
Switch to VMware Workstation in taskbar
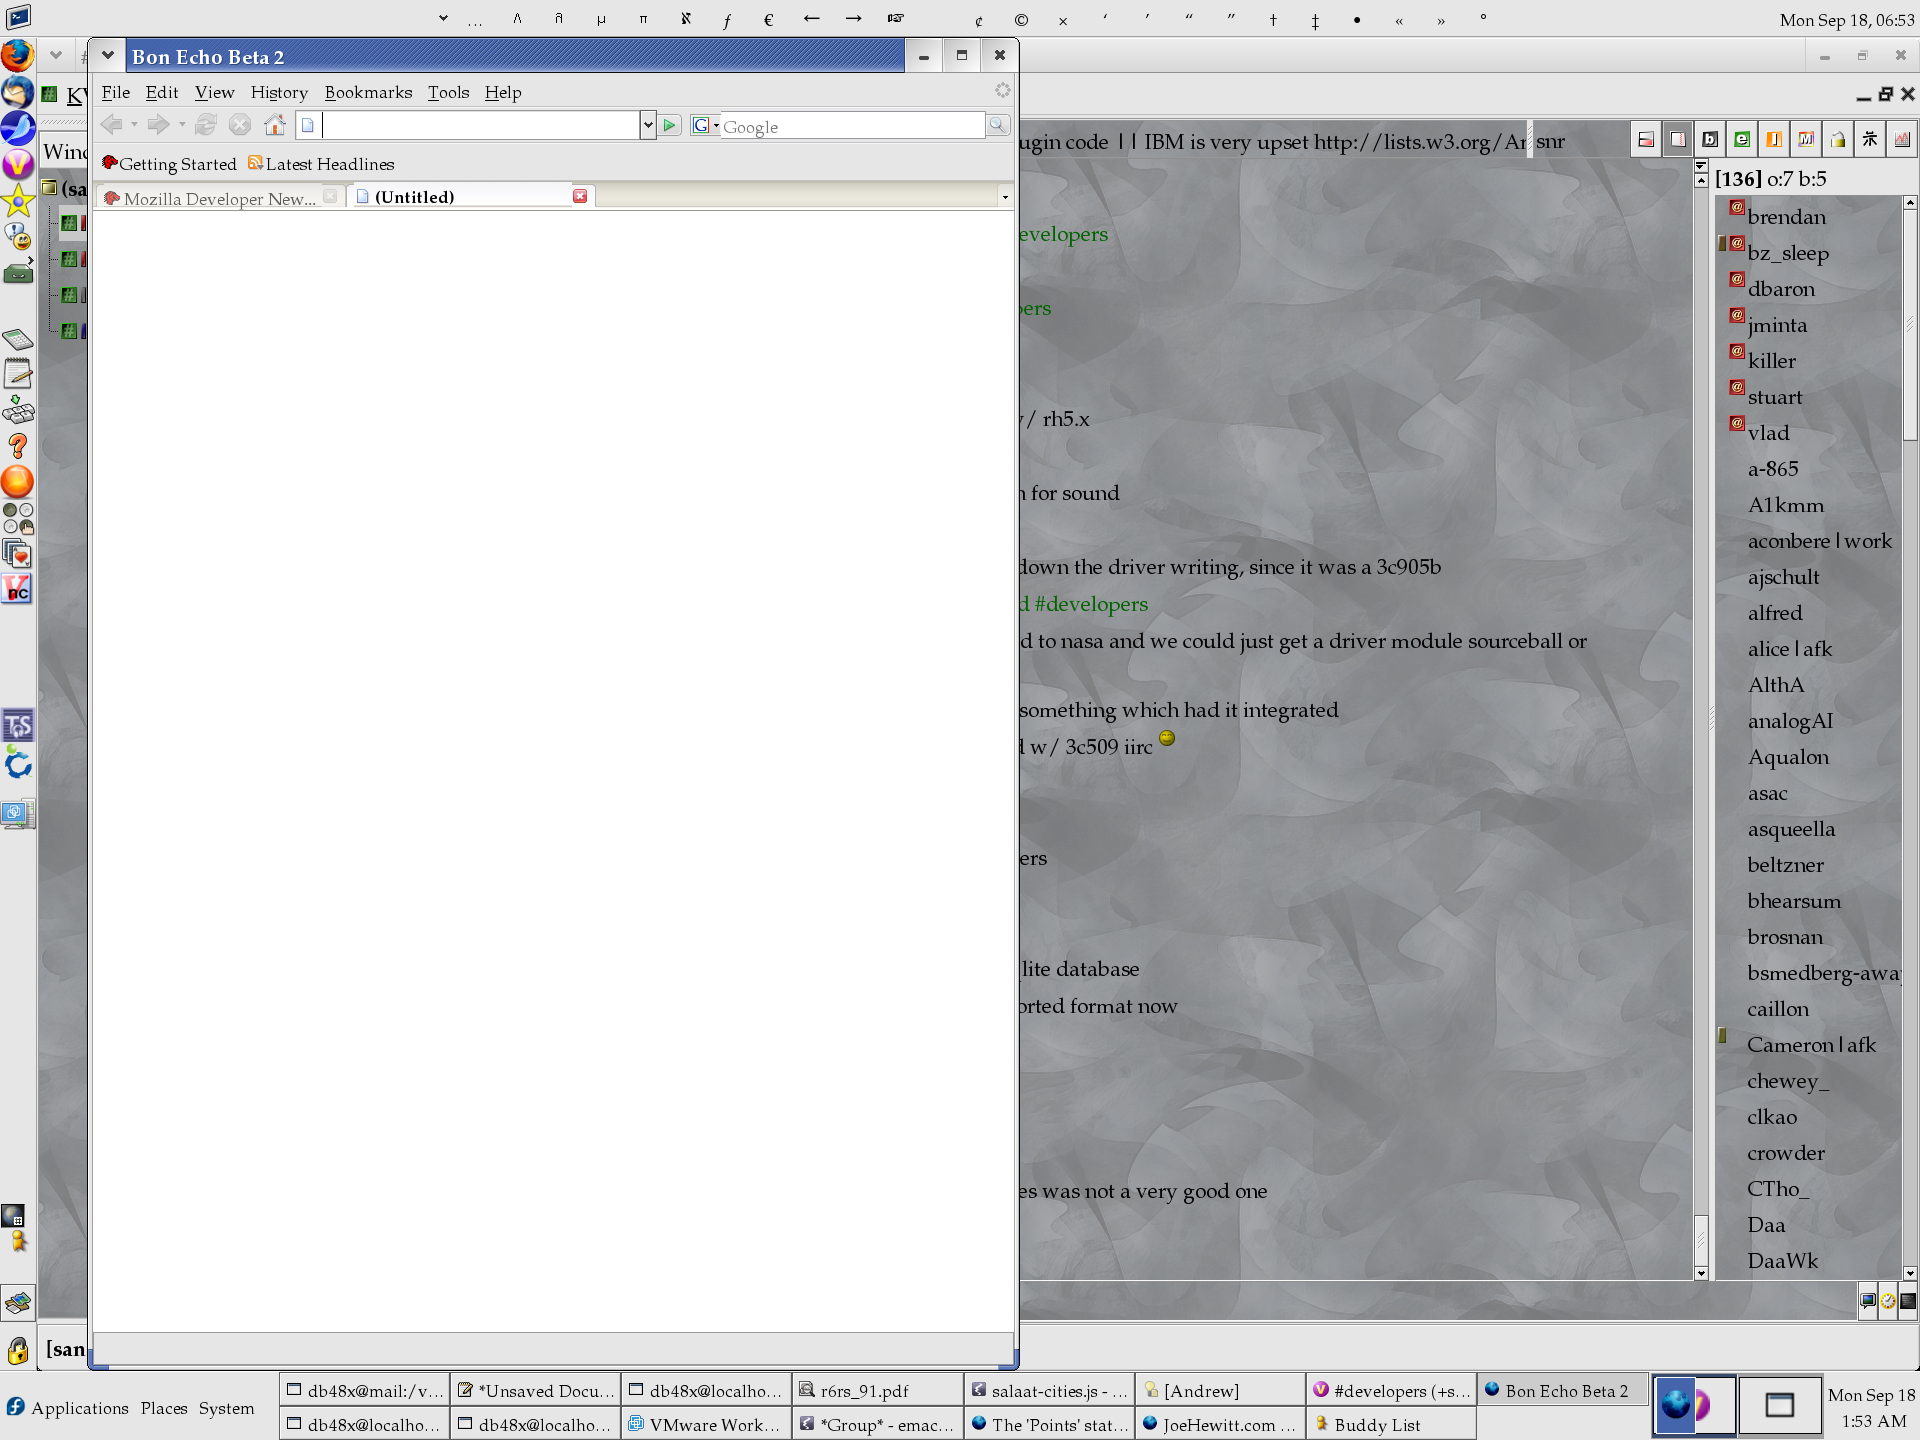point(706,1424)
